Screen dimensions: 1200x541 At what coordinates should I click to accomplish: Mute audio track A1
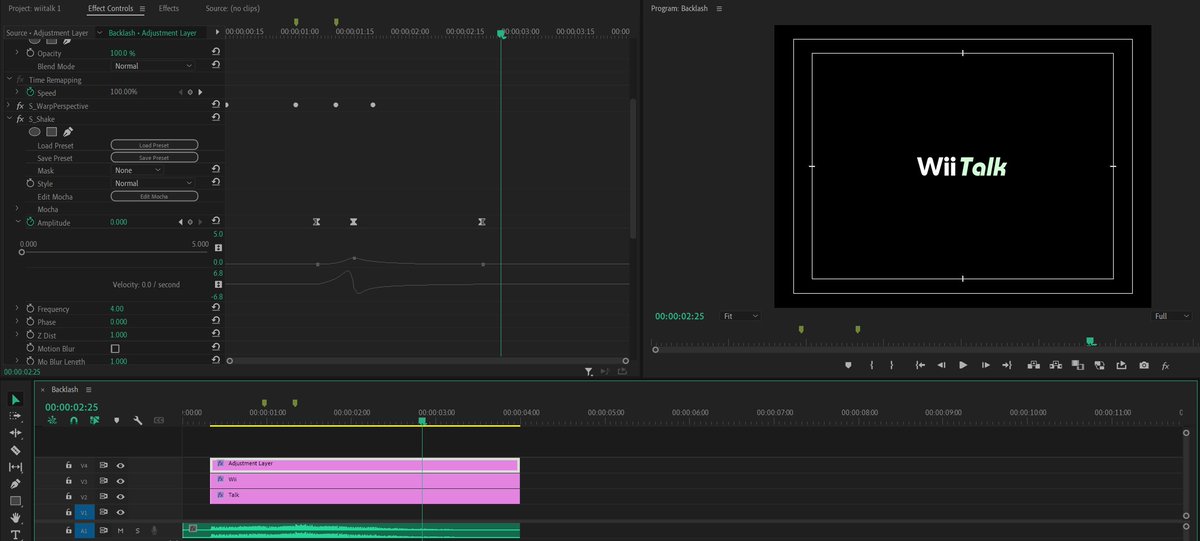pyautogui.click(x=120, y=530)
